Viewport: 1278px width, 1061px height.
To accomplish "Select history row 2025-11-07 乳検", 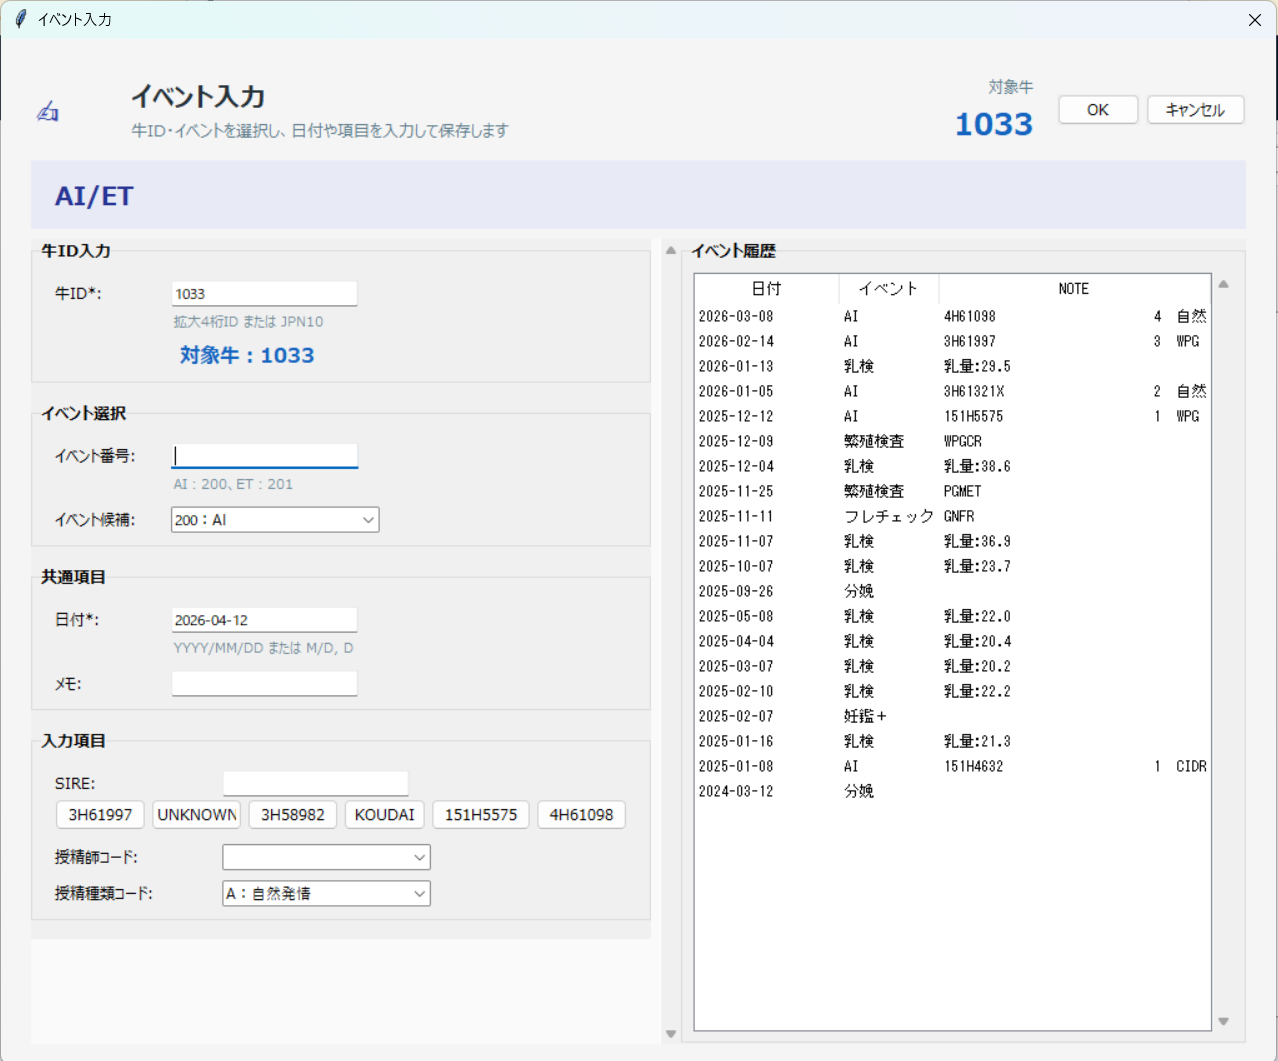I will point(952,541).
